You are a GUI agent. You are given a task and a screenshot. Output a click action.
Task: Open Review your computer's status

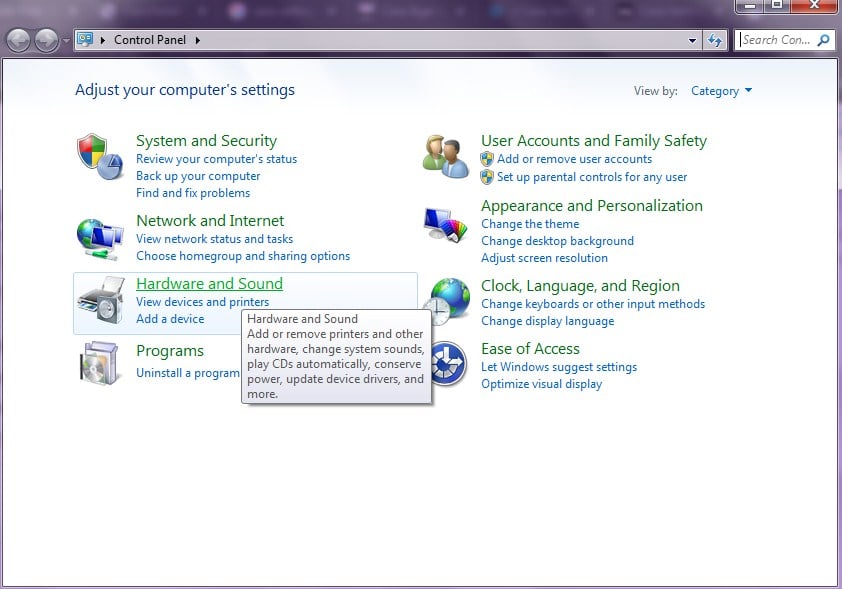pos(216,159)
